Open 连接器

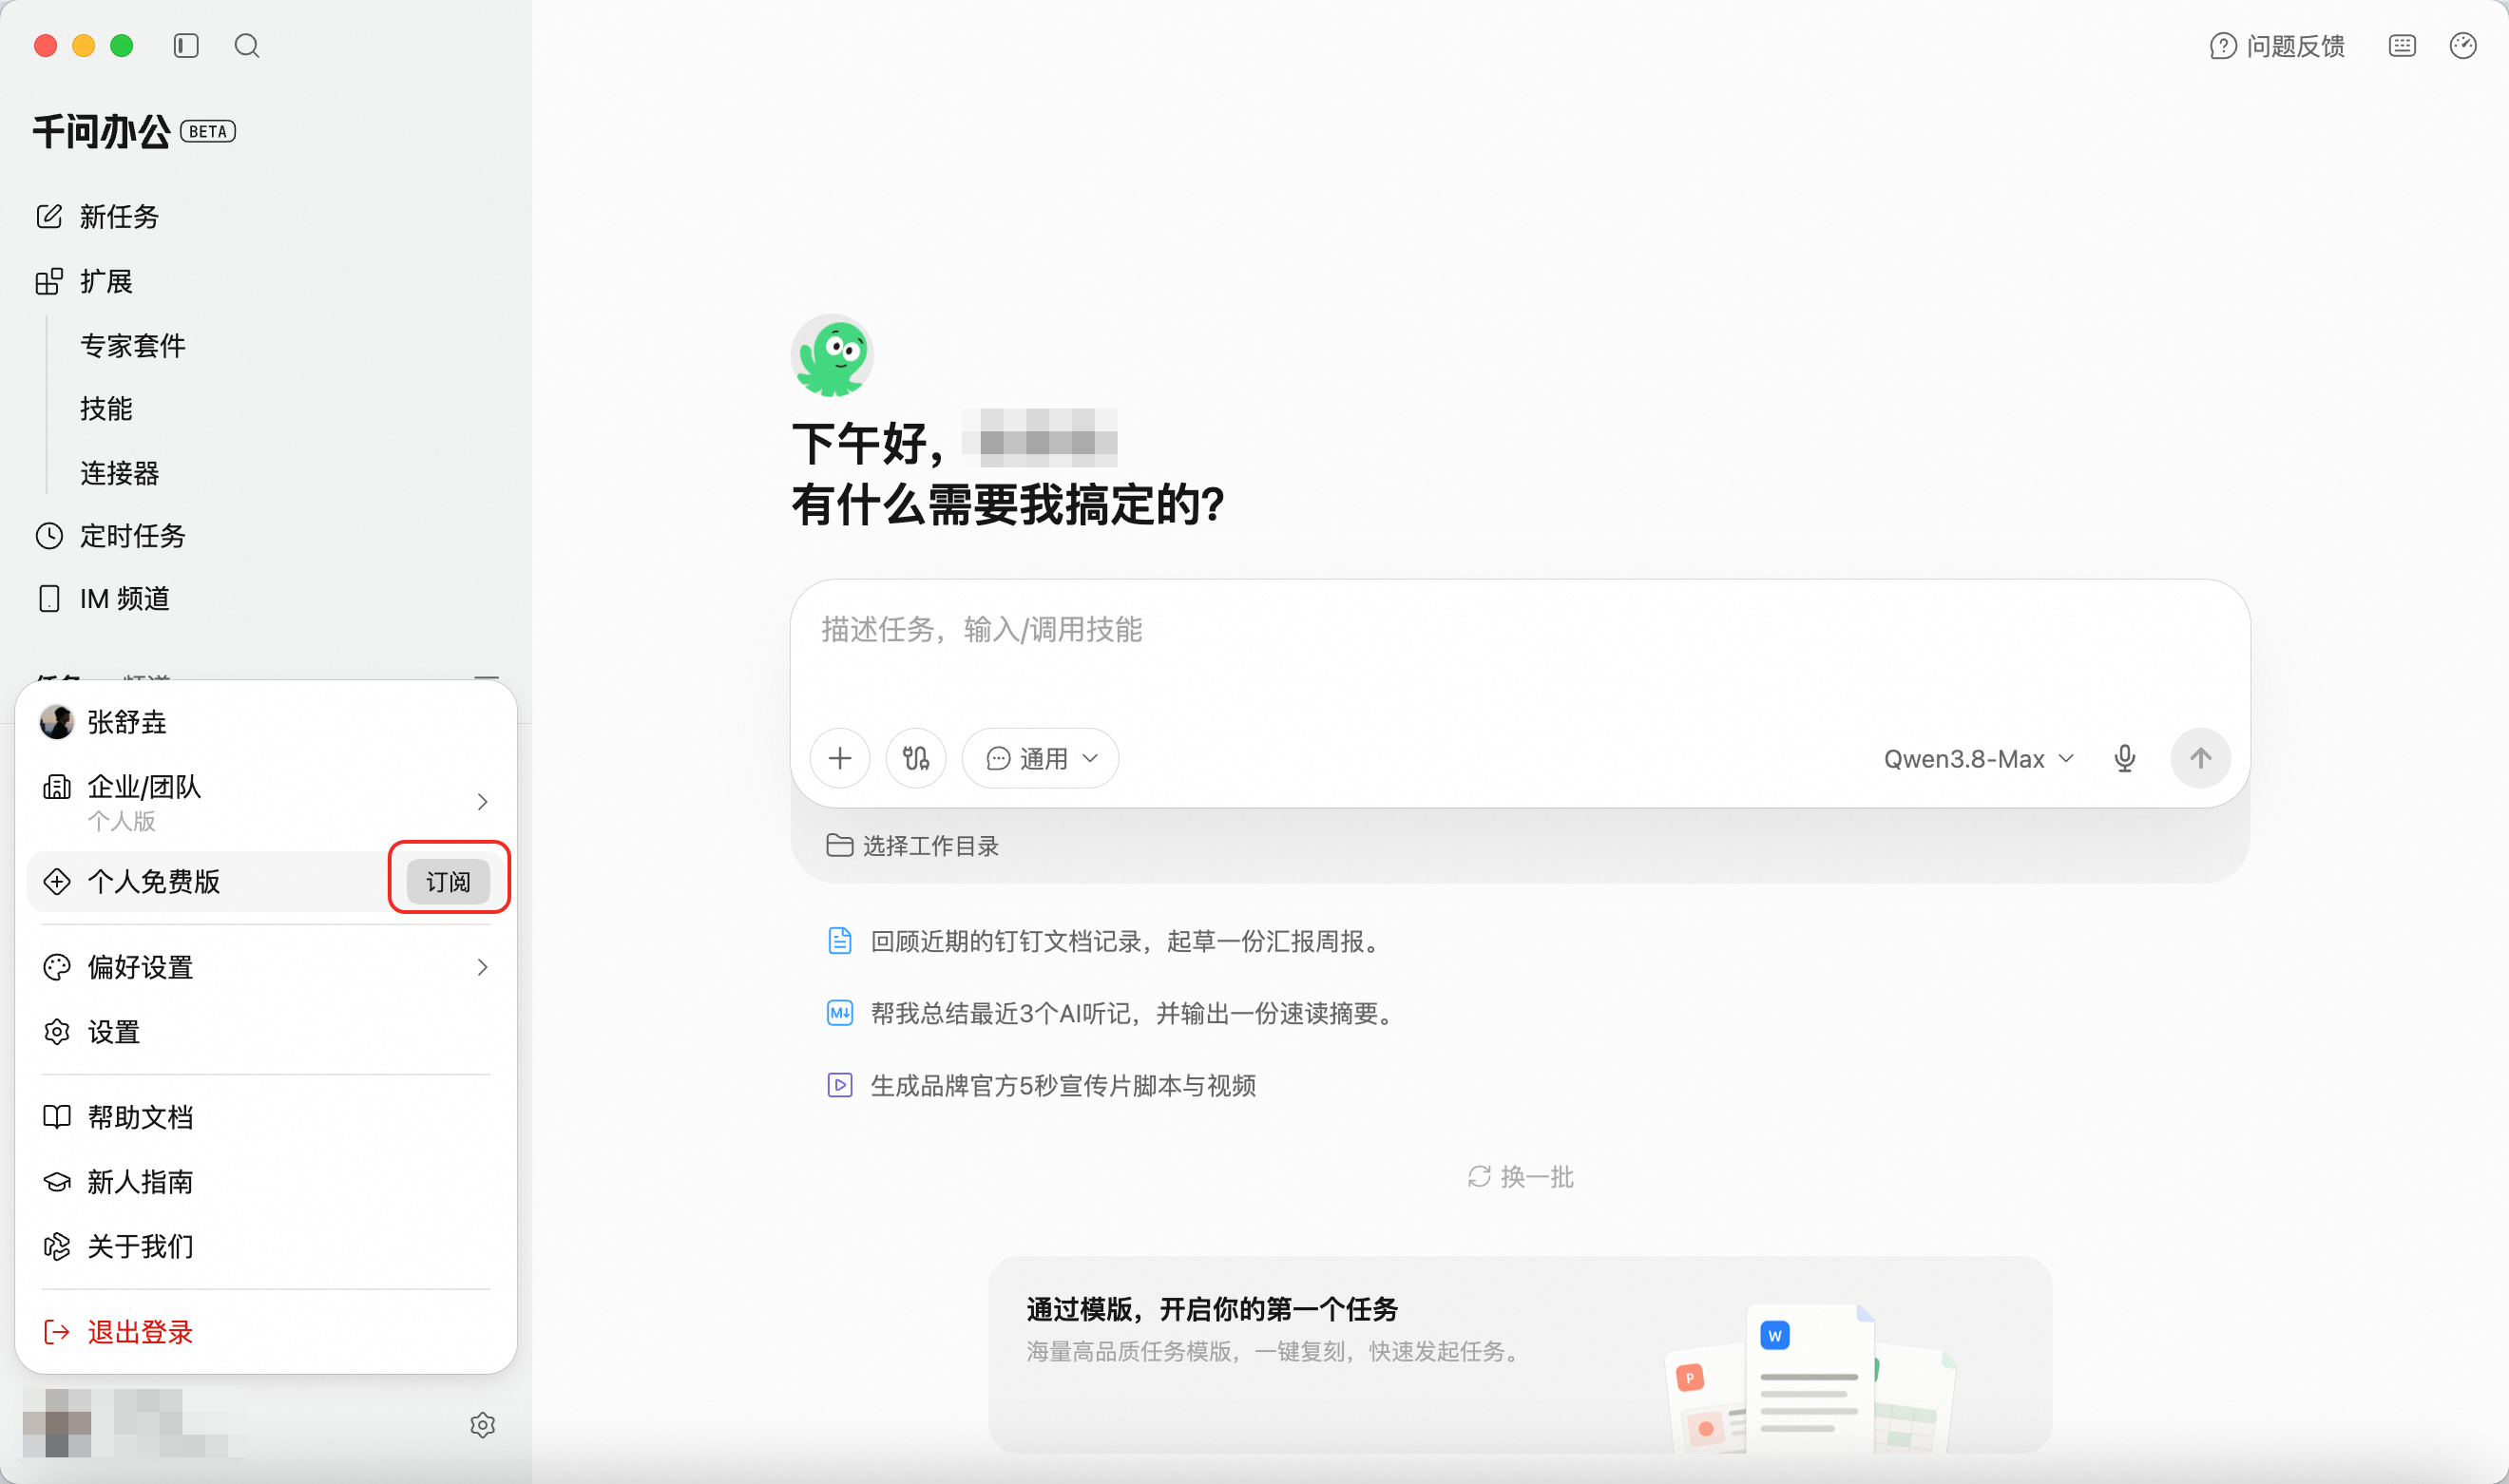tap(120, 473)
